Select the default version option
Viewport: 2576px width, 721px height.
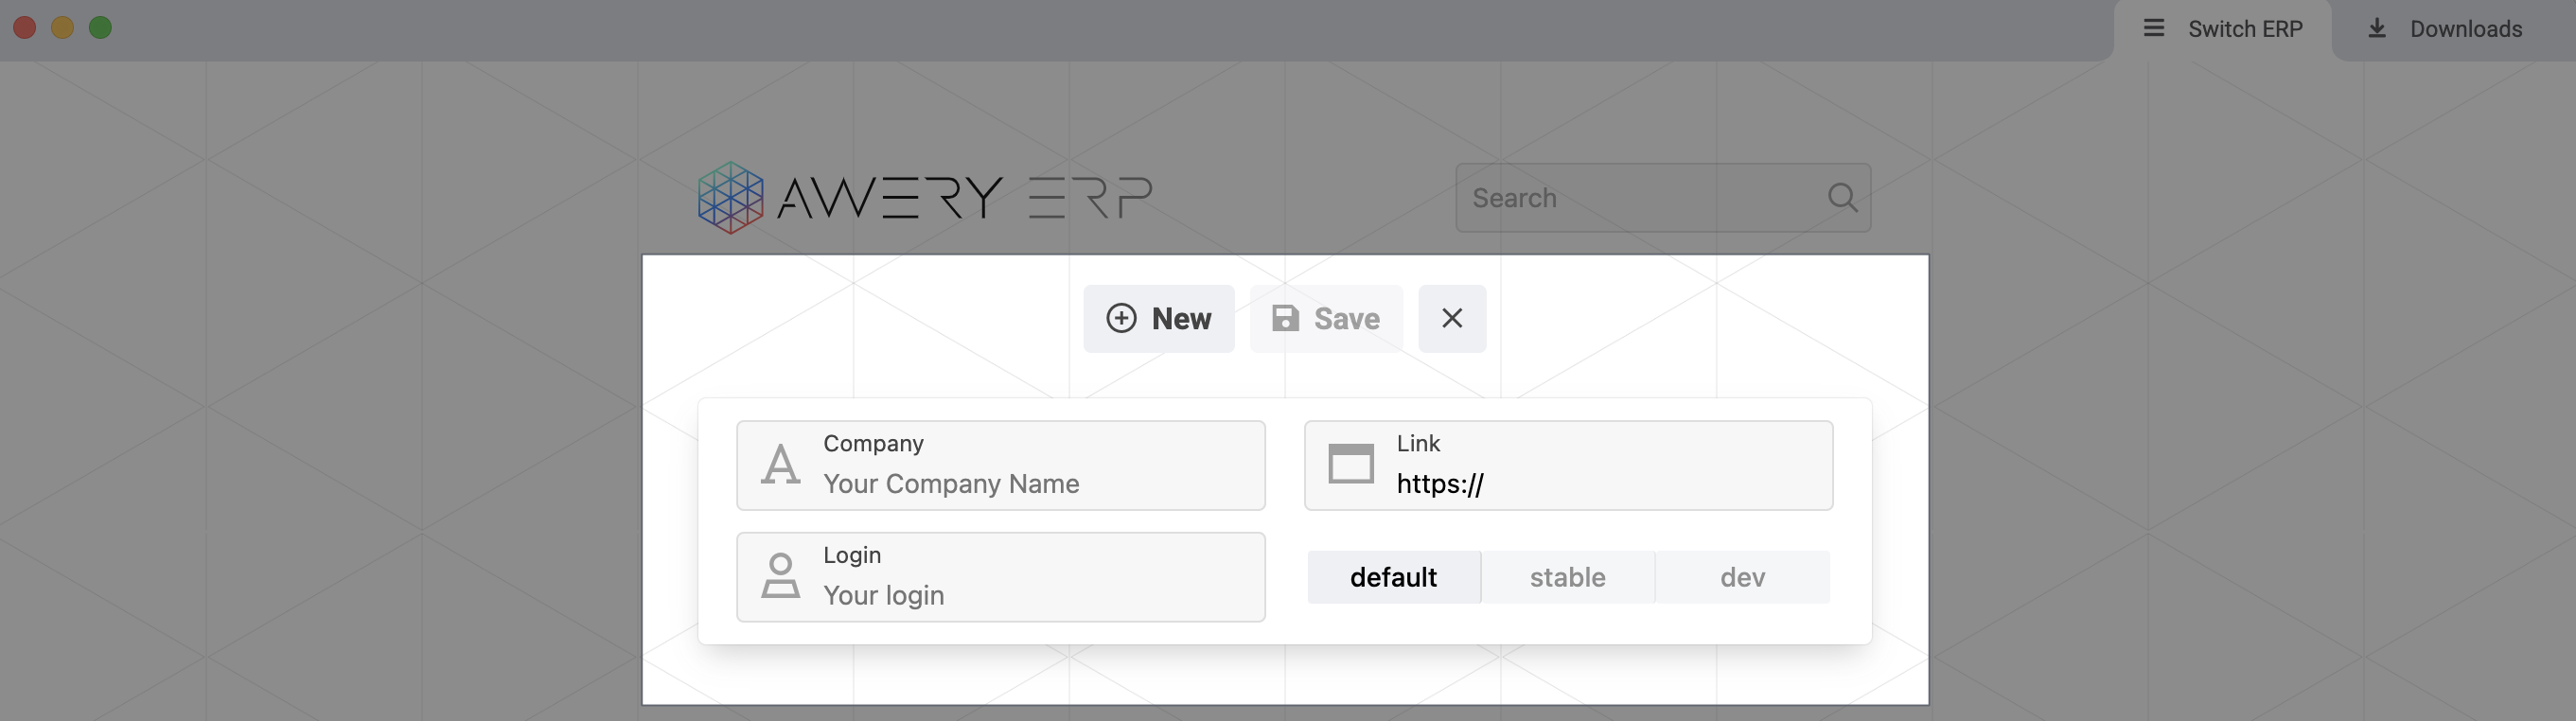(1393, 577)
